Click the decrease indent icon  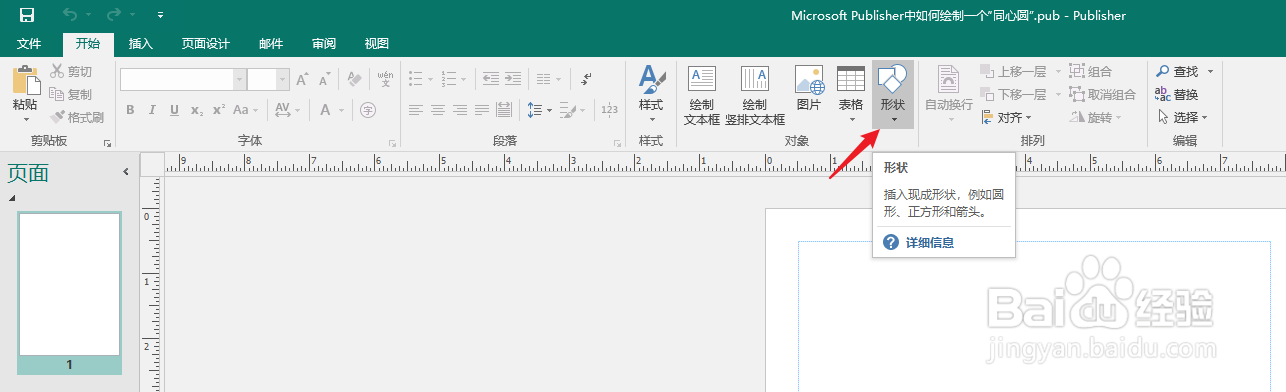point(490,79)
